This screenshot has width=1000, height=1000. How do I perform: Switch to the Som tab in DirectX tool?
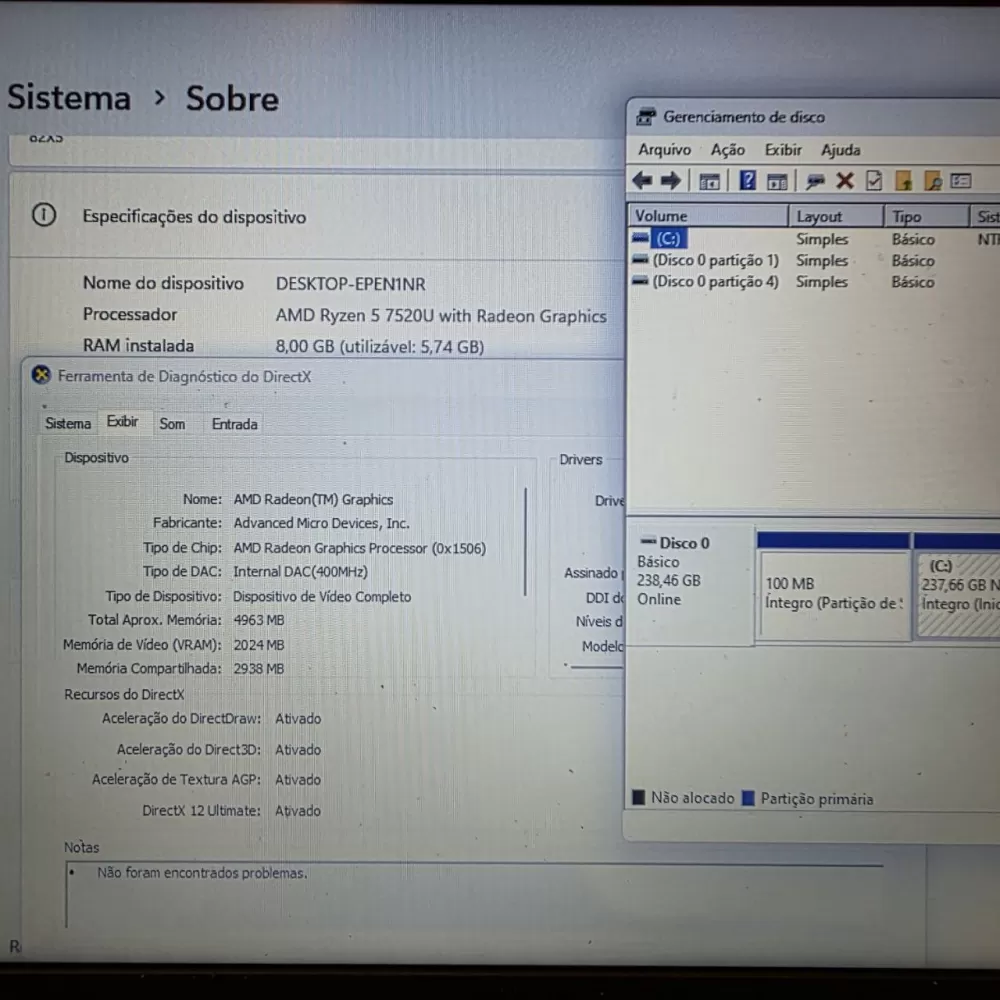click(172, 424)
